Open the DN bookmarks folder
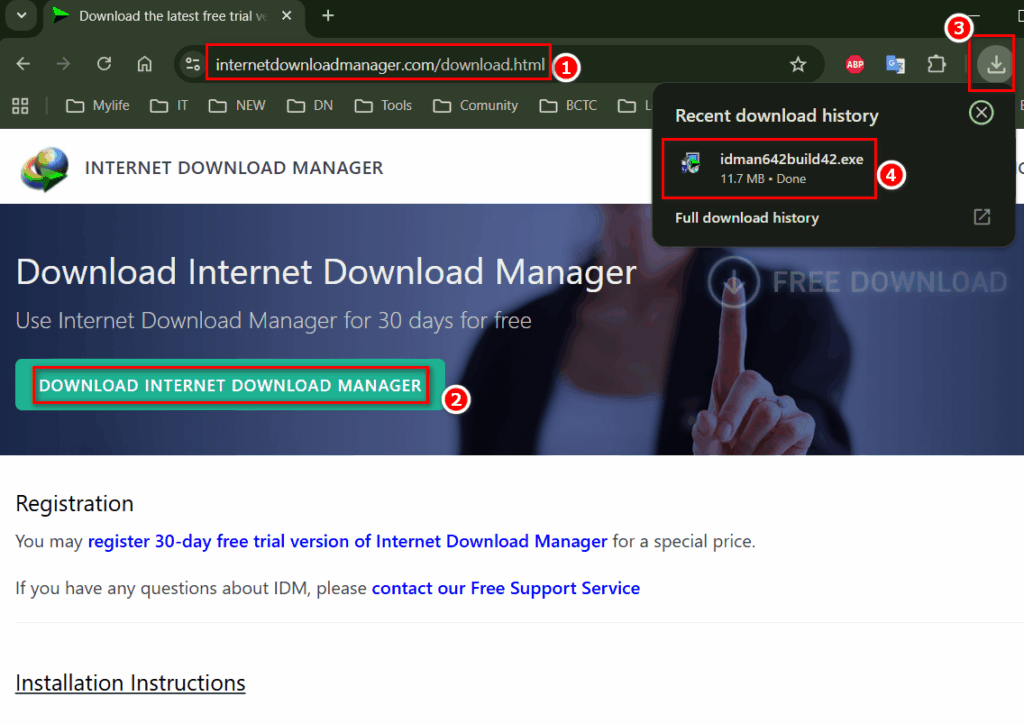The width and height of the screenshot is (1024, 724). pyautogui.click(x=310, y=106)
